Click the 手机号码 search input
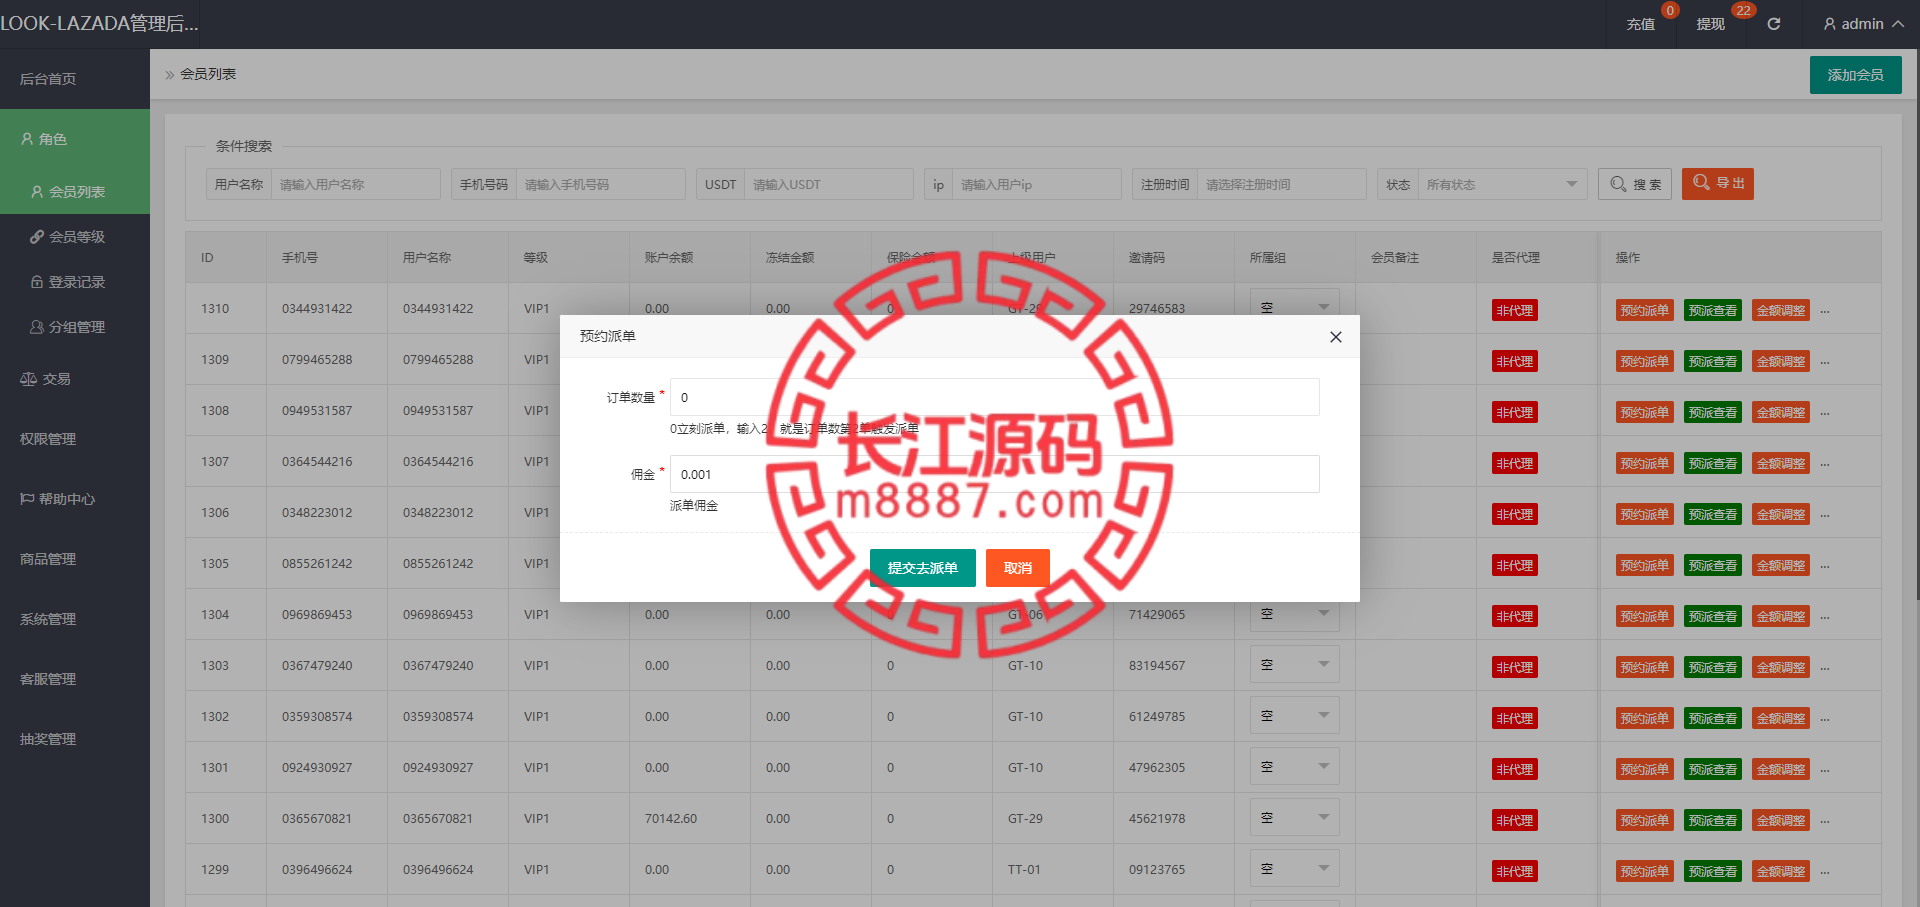This screenshot has width=1920, height=907. pyautogui.click(x=600, y=184)
